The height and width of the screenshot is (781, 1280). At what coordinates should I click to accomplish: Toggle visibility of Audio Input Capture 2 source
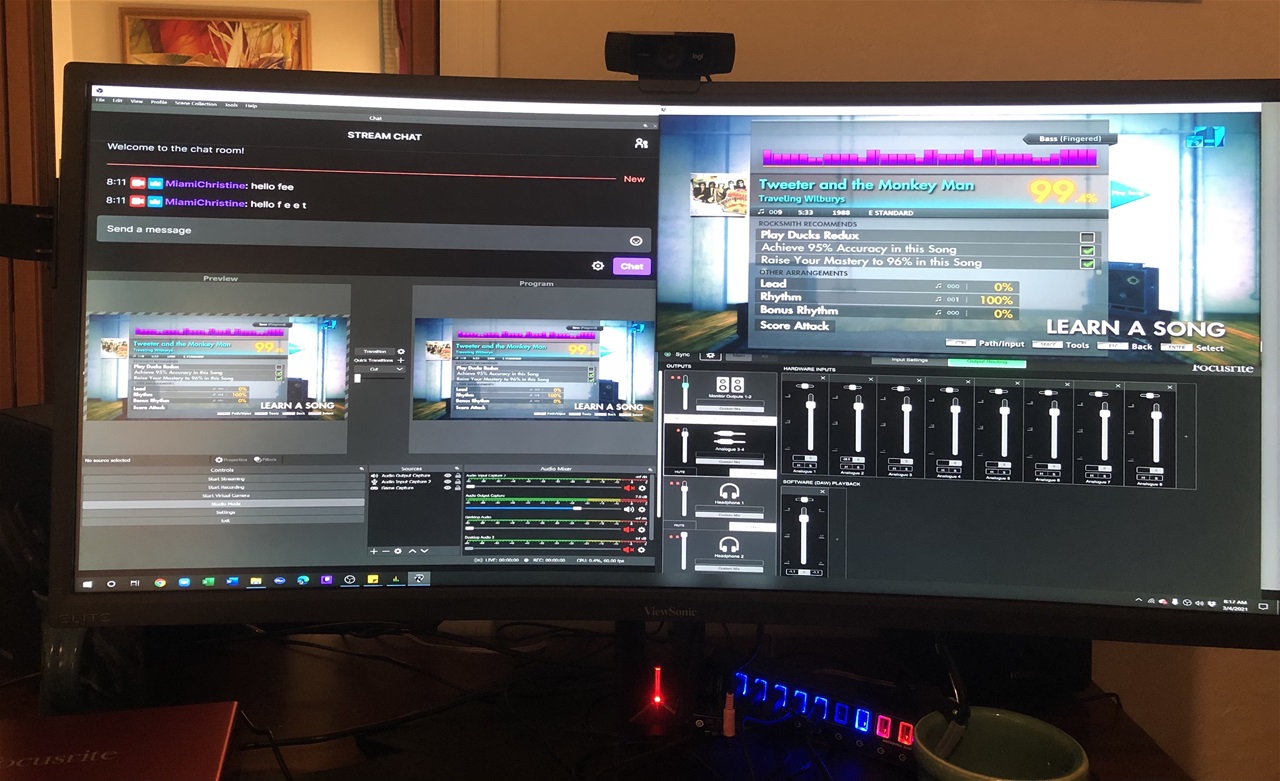click(x=447, y=482)
